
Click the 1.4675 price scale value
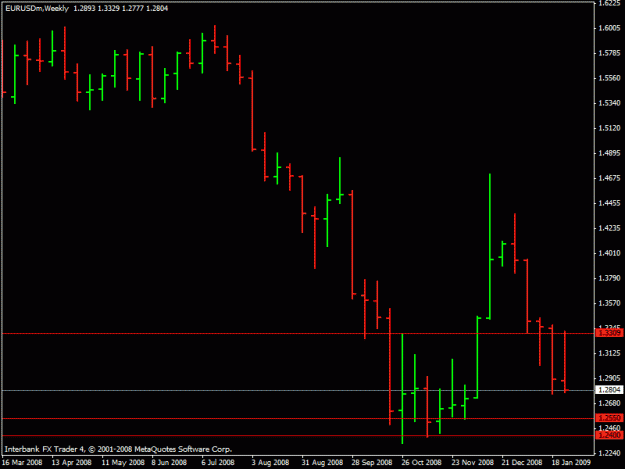tap(609, 178)
